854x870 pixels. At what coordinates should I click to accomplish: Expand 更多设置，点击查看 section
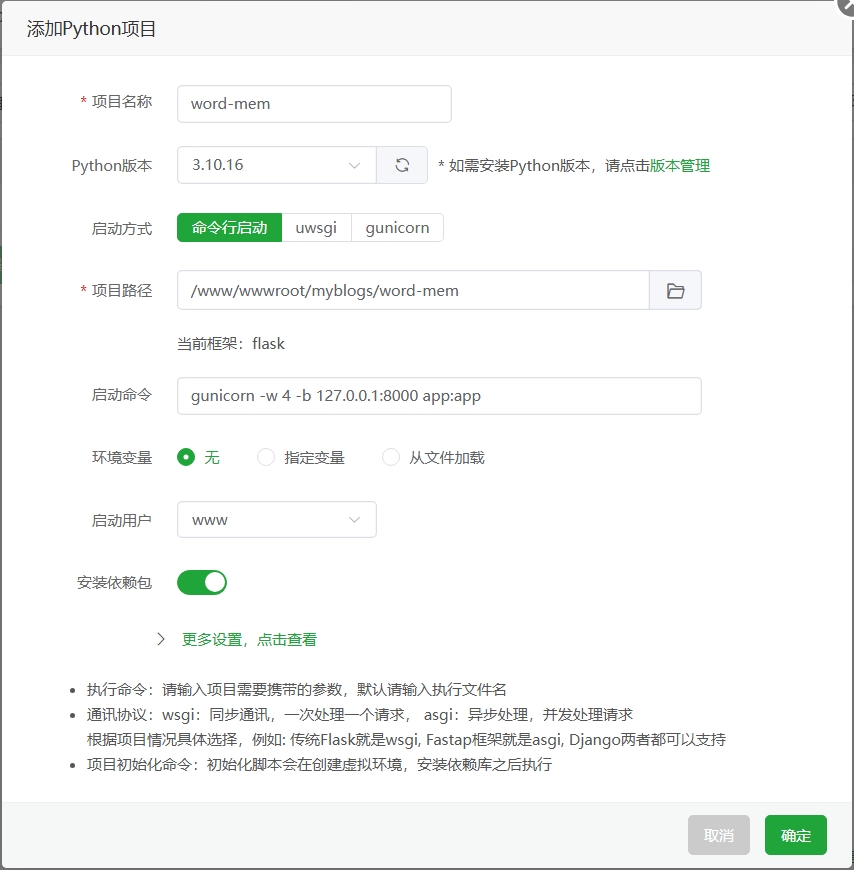pos(249,639)
